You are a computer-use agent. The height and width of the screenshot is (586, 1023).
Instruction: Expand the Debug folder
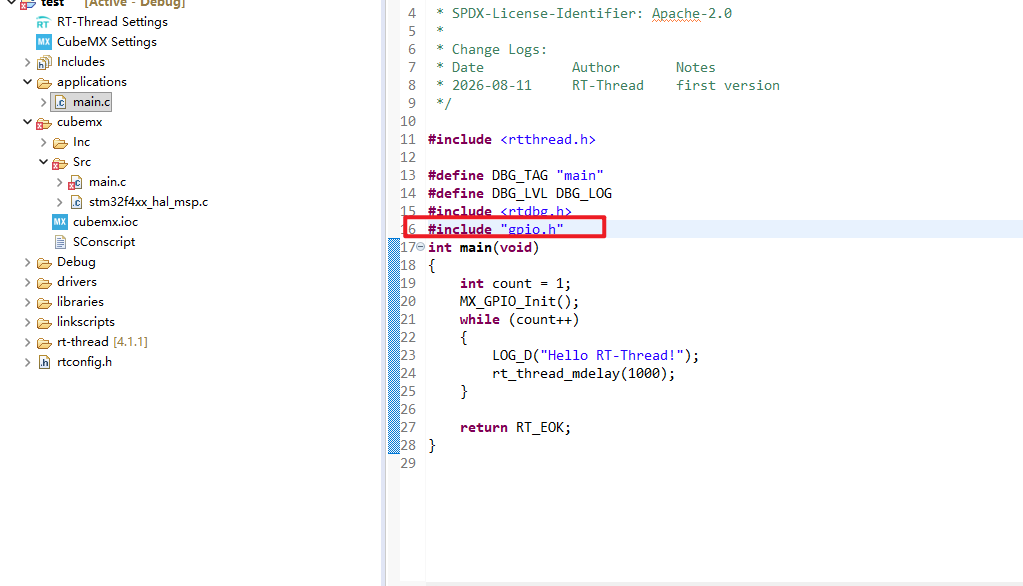(x=27, y=262)
